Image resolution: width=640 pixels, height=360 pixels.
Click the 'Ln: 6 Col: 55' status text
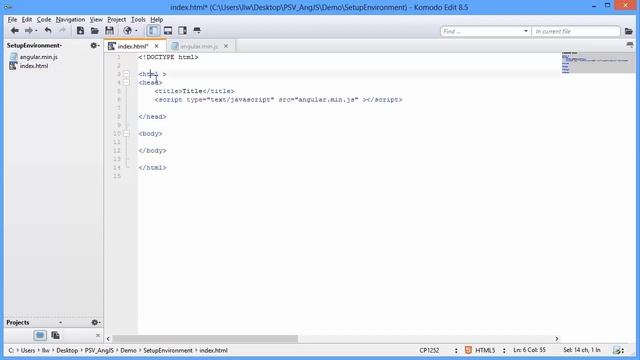coord(529,350)
